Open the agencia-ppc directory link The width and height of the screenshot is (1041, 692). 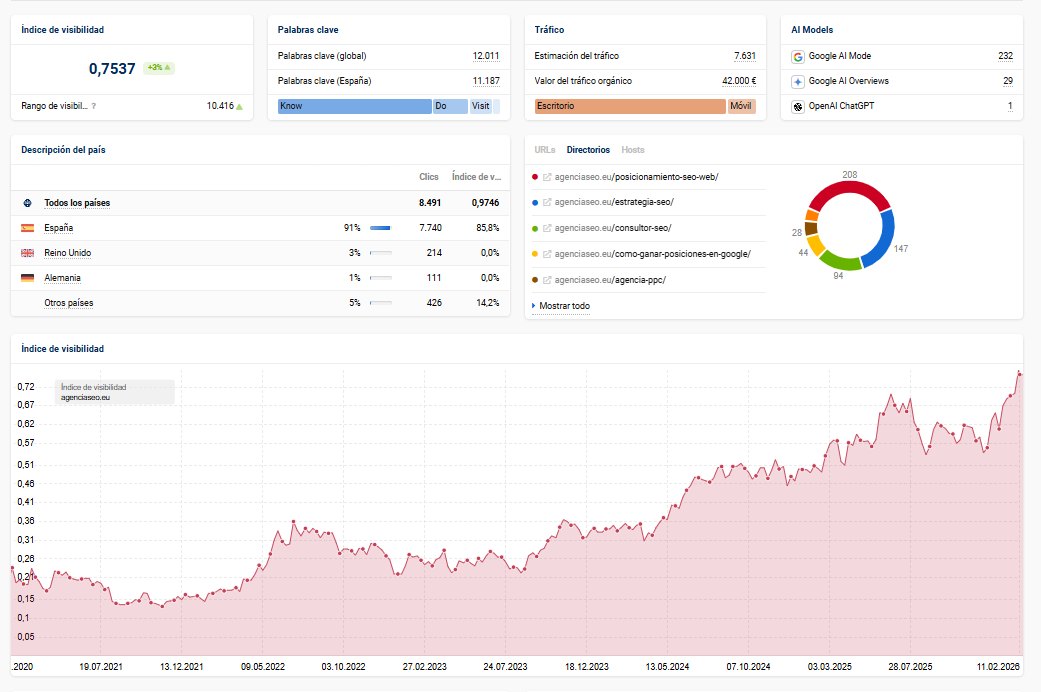(609, 280)
